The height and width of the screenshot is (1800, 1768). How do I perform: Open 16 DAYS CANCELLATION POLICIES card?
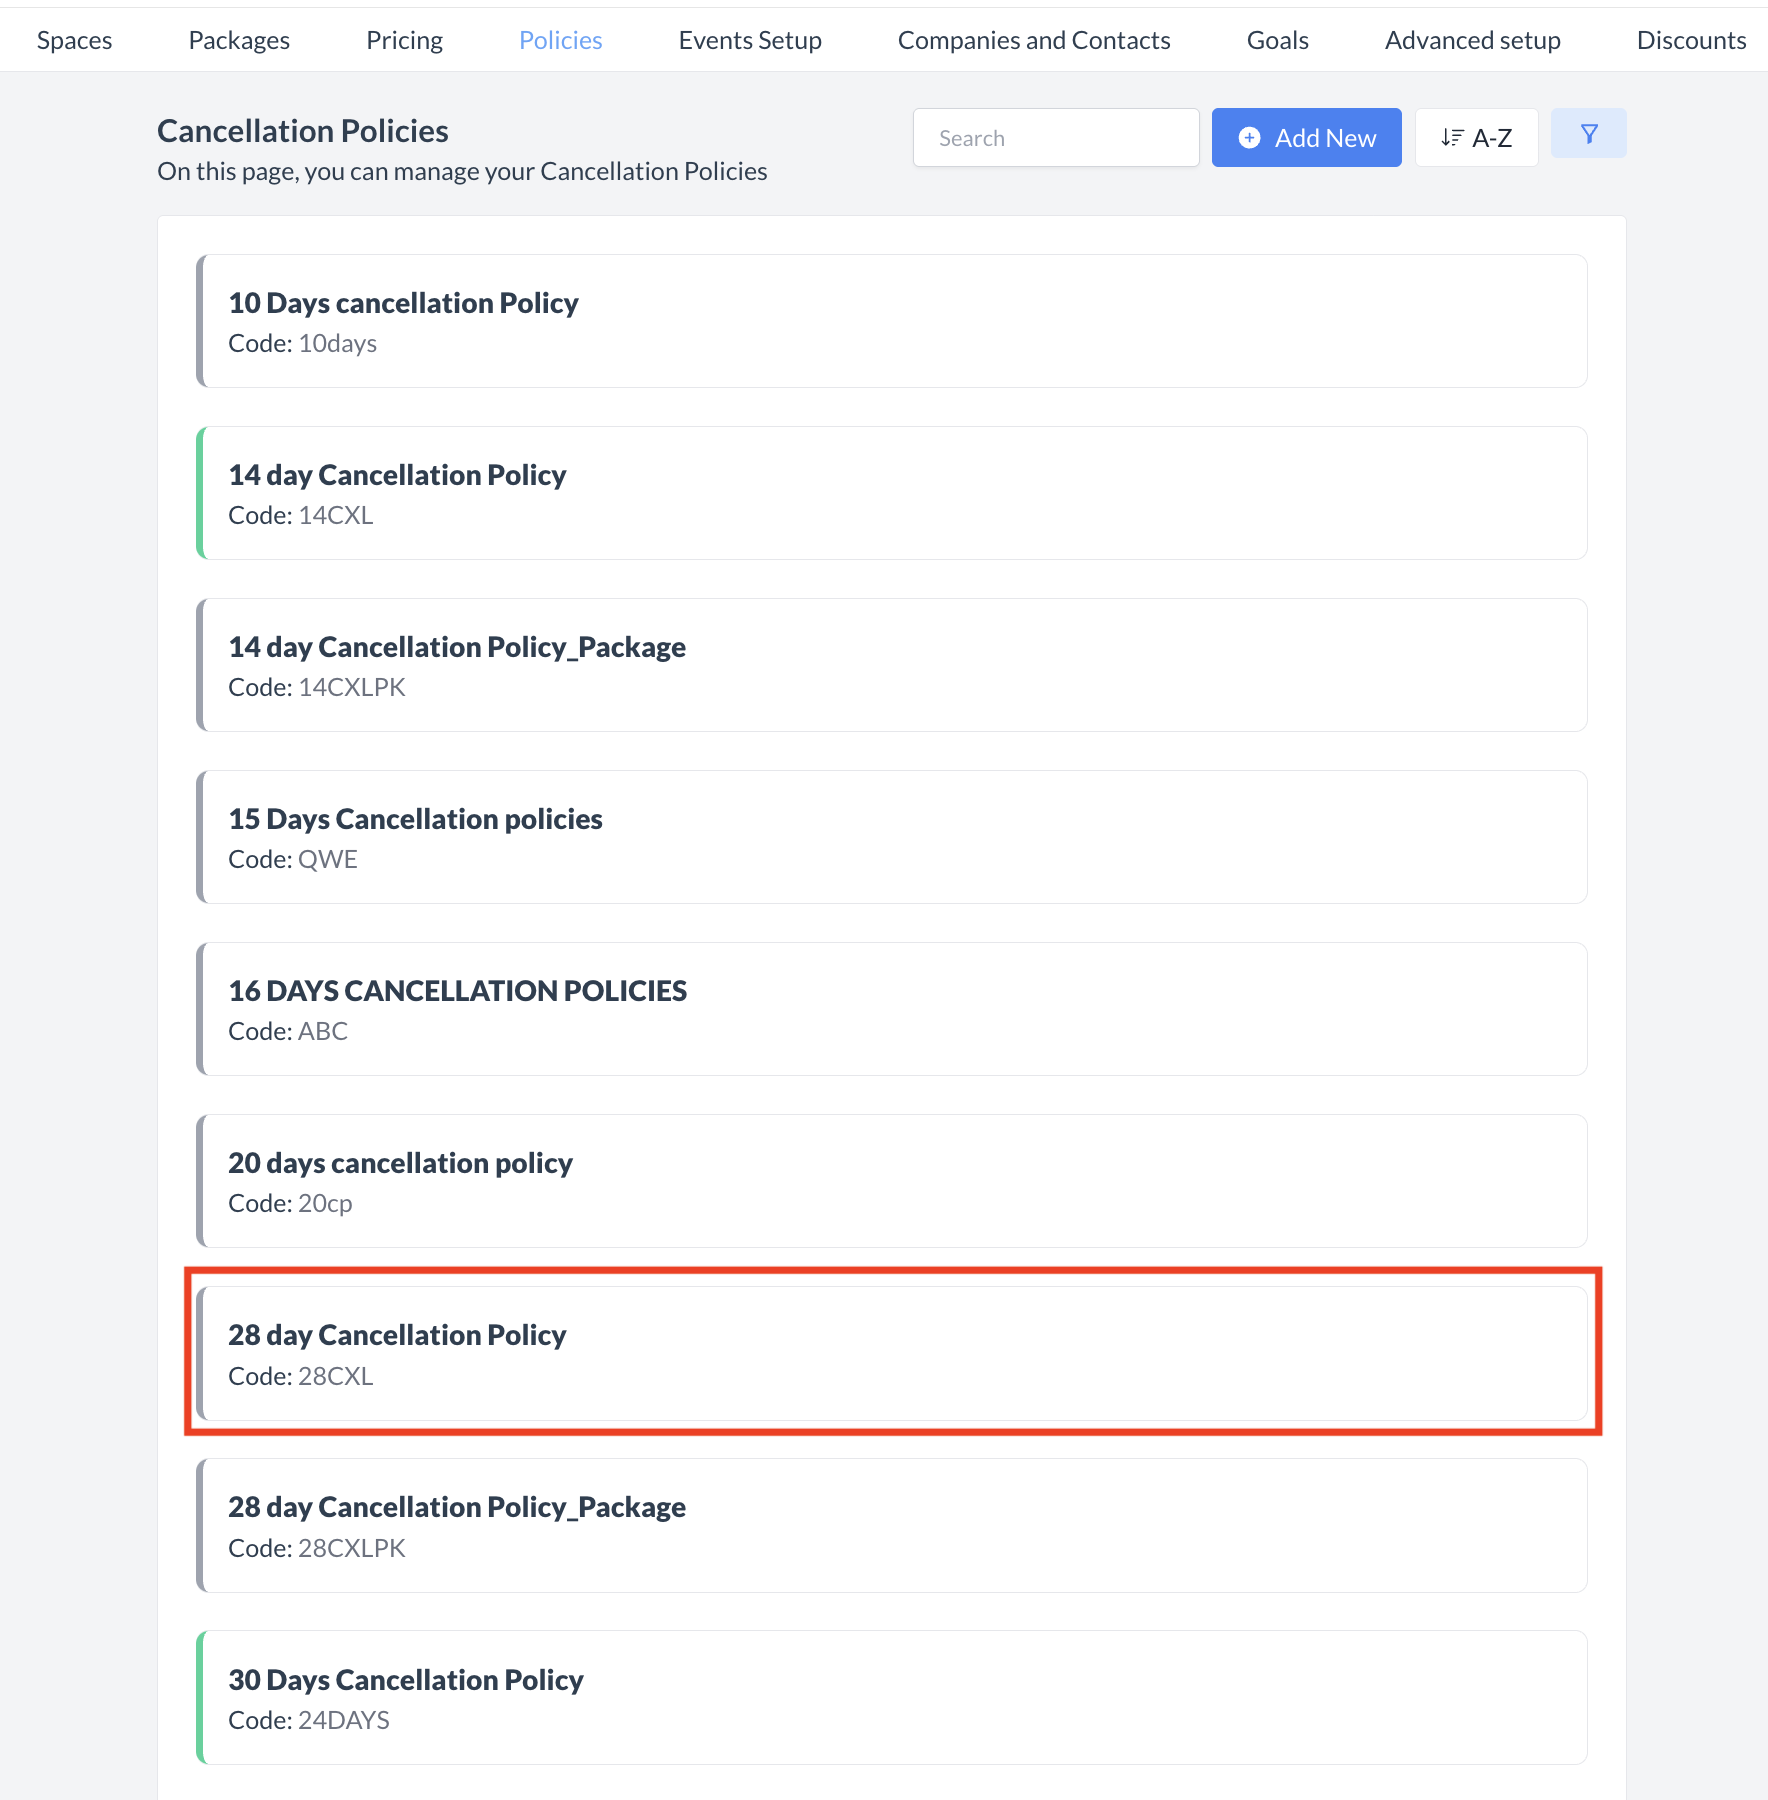[890, 1009]
